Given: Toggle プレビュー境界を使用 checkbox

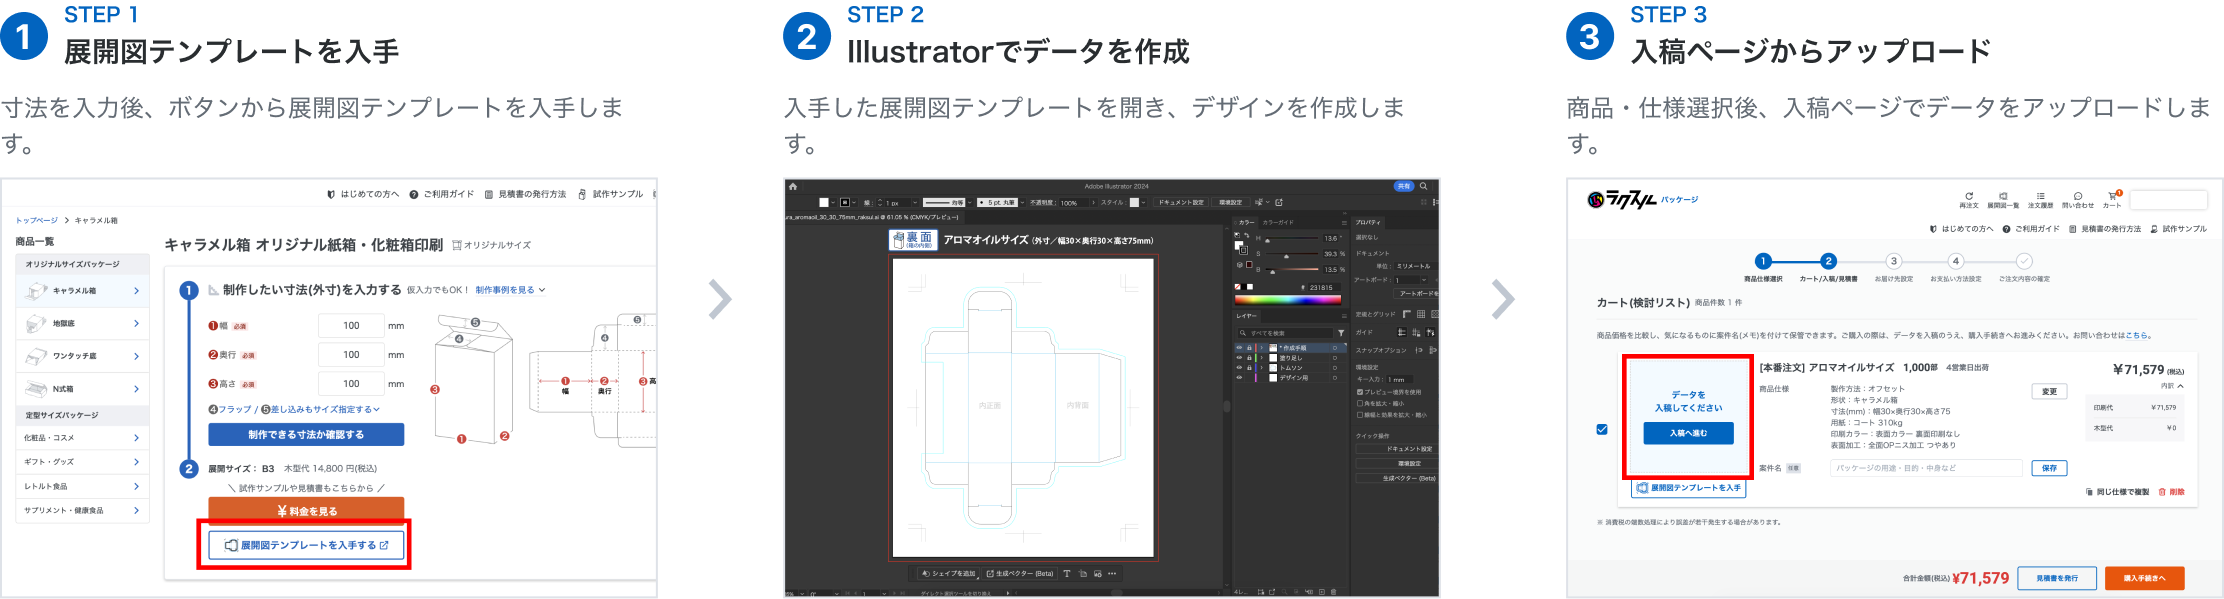Looking at the screenshot, I should [1360, 392].
